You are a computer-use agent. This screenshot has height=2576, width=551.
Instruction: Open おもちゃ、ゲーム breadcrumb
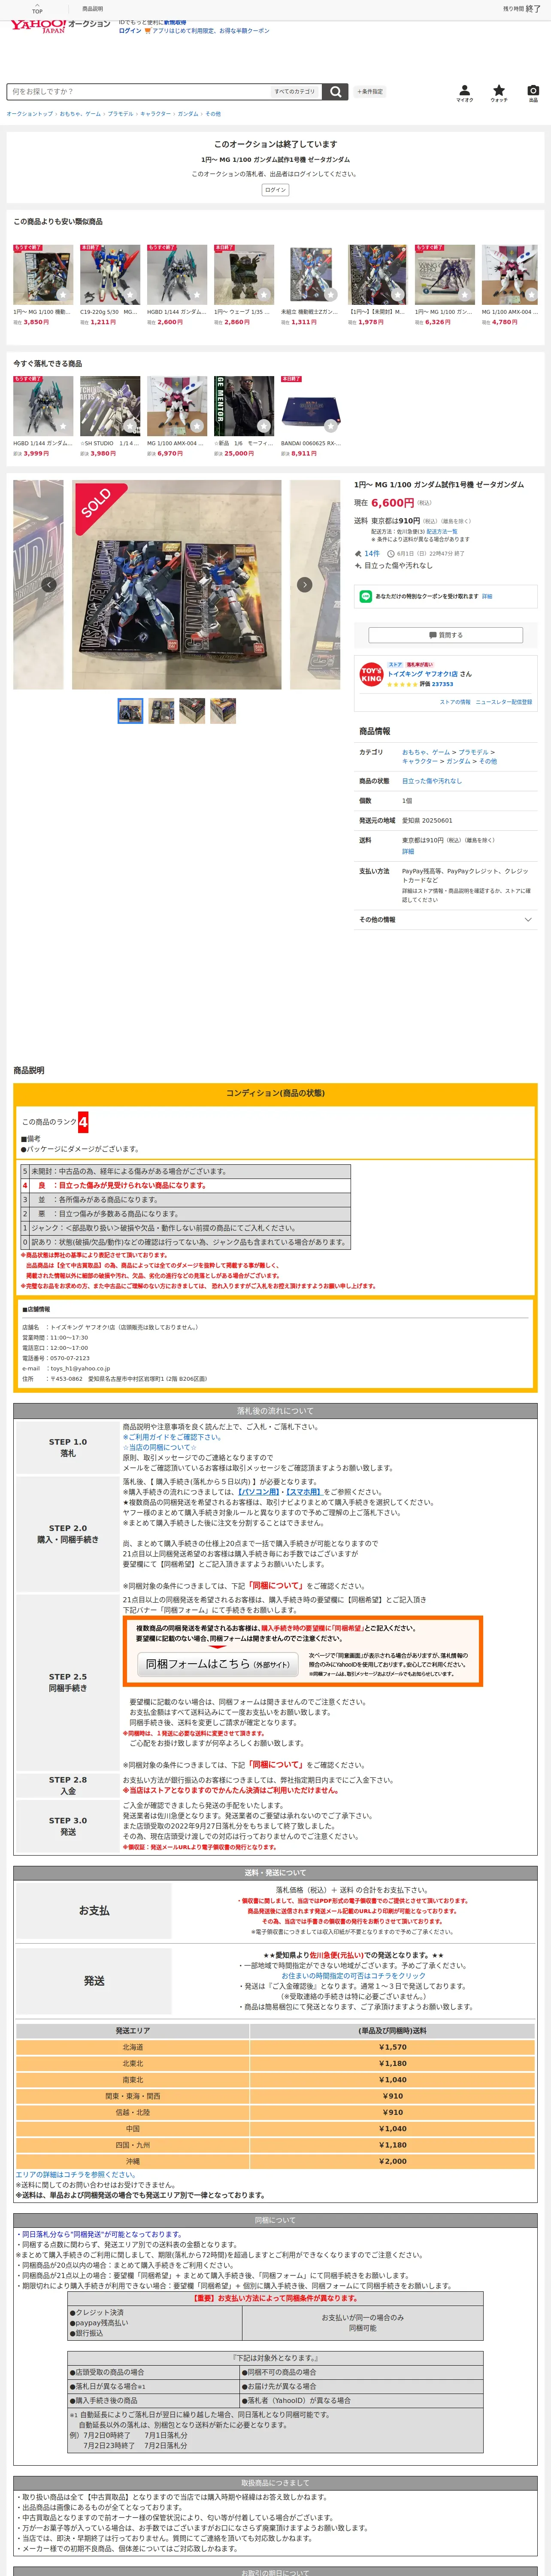[x=80, y=114]
